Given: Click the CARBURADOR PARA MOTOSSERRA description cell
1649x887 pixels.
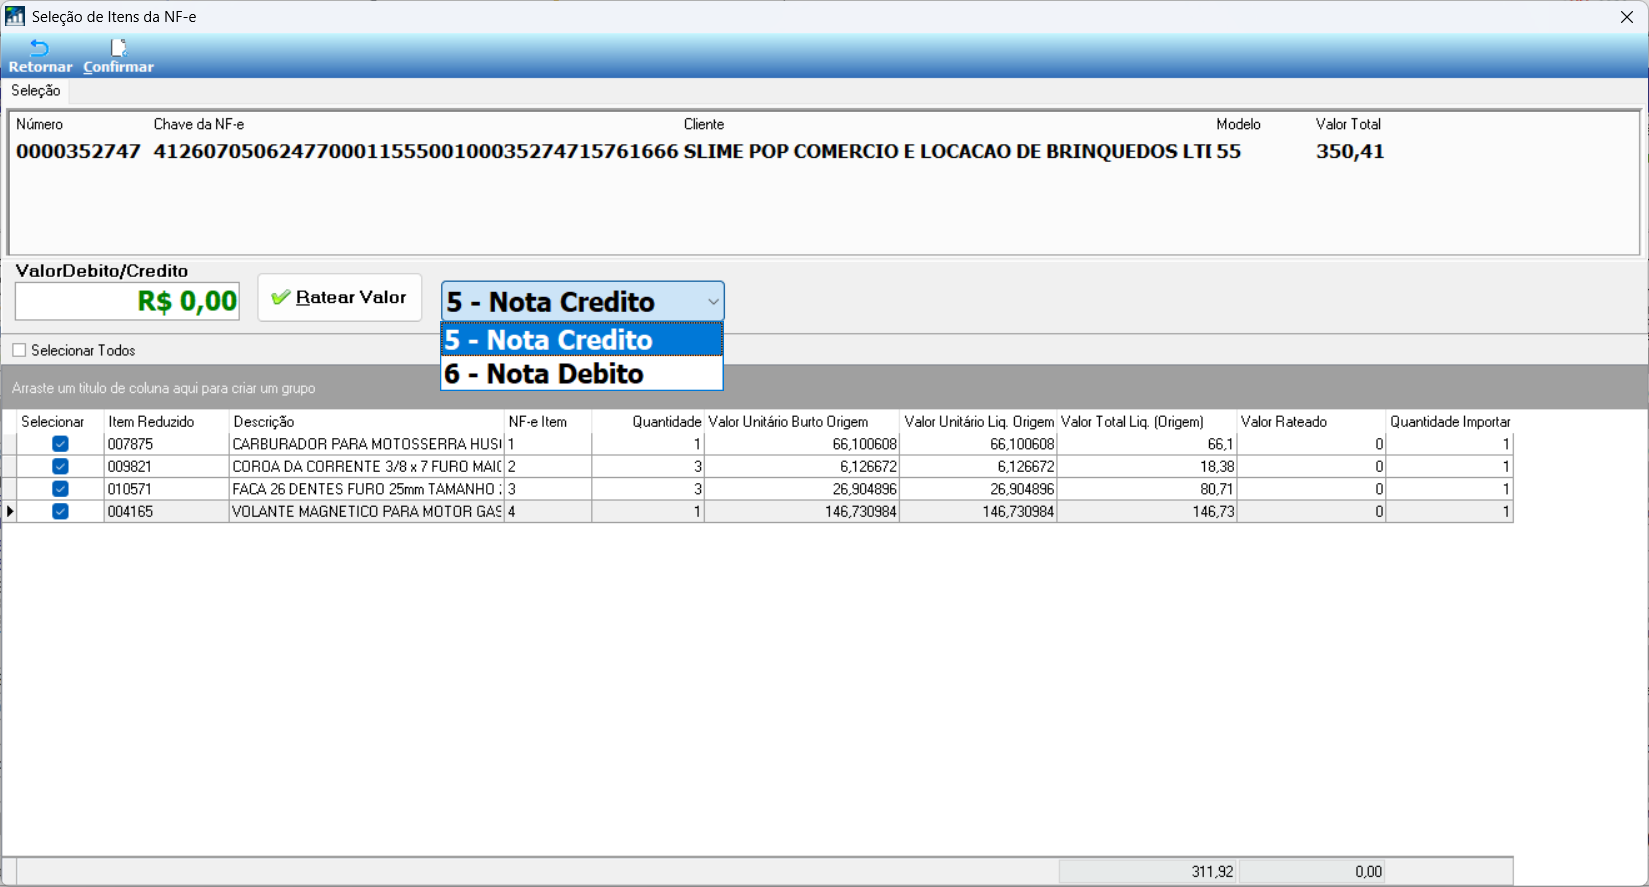Looking at the screenshot, I should click(367, 444).
